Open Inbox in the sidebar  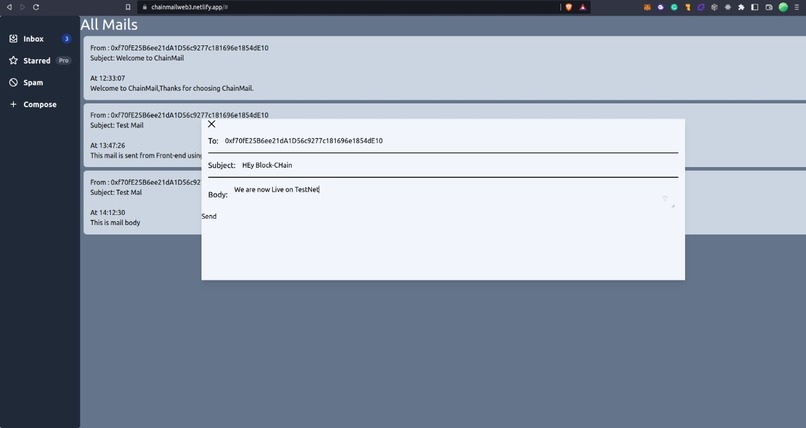click(40, 39)
